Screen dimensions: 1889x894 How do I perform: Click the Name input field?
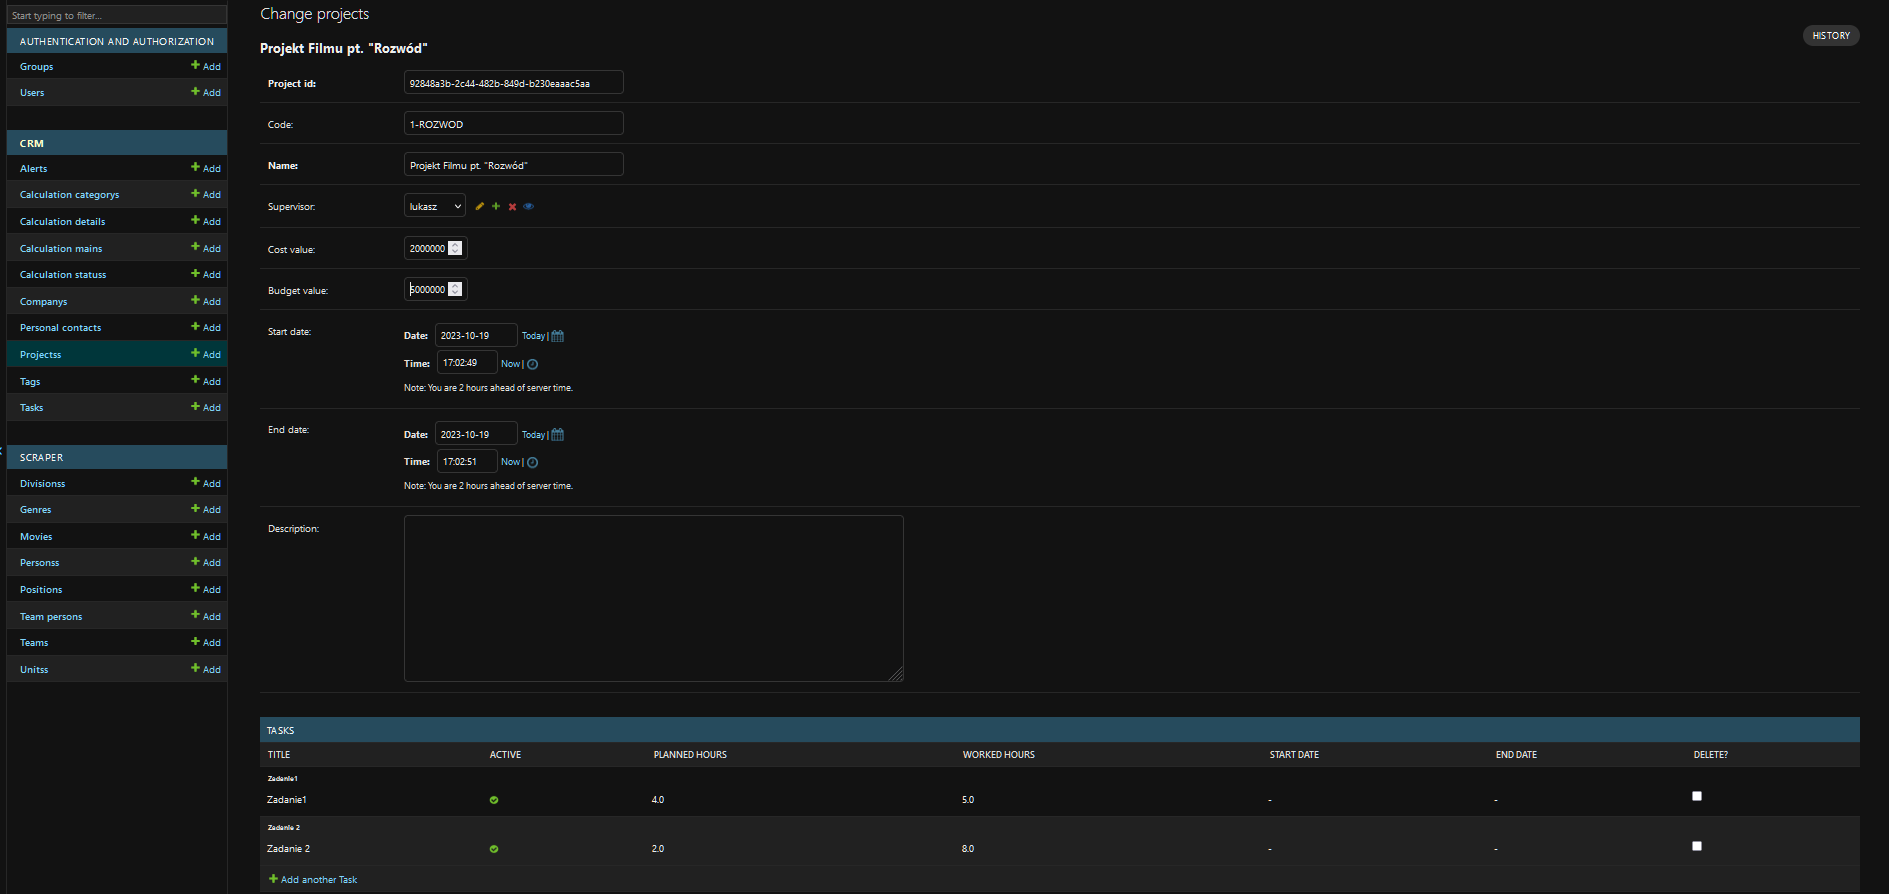coord(514,164)
